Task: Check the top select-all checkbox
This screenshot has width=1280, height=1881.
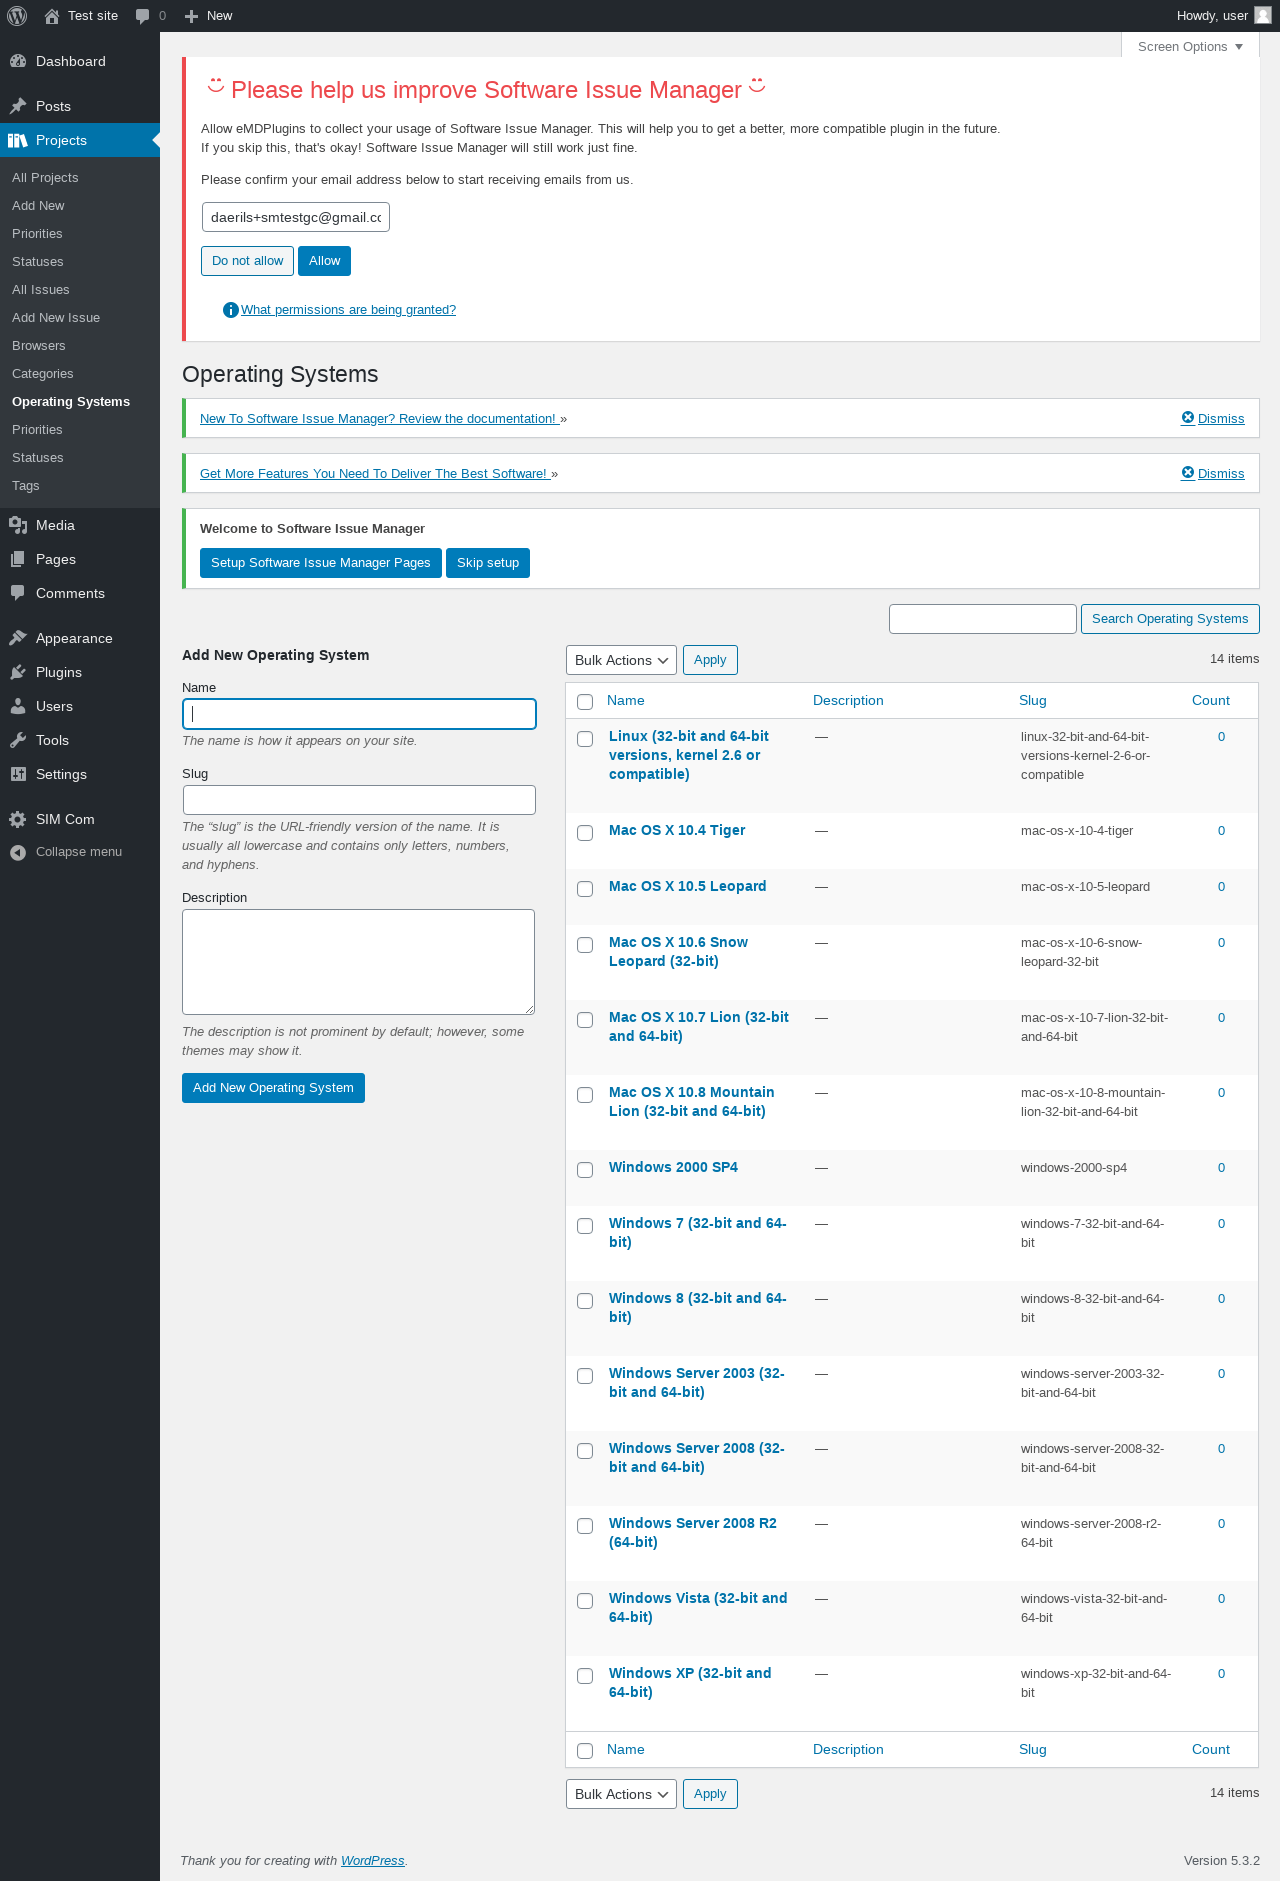Action: tap(585, 702)
